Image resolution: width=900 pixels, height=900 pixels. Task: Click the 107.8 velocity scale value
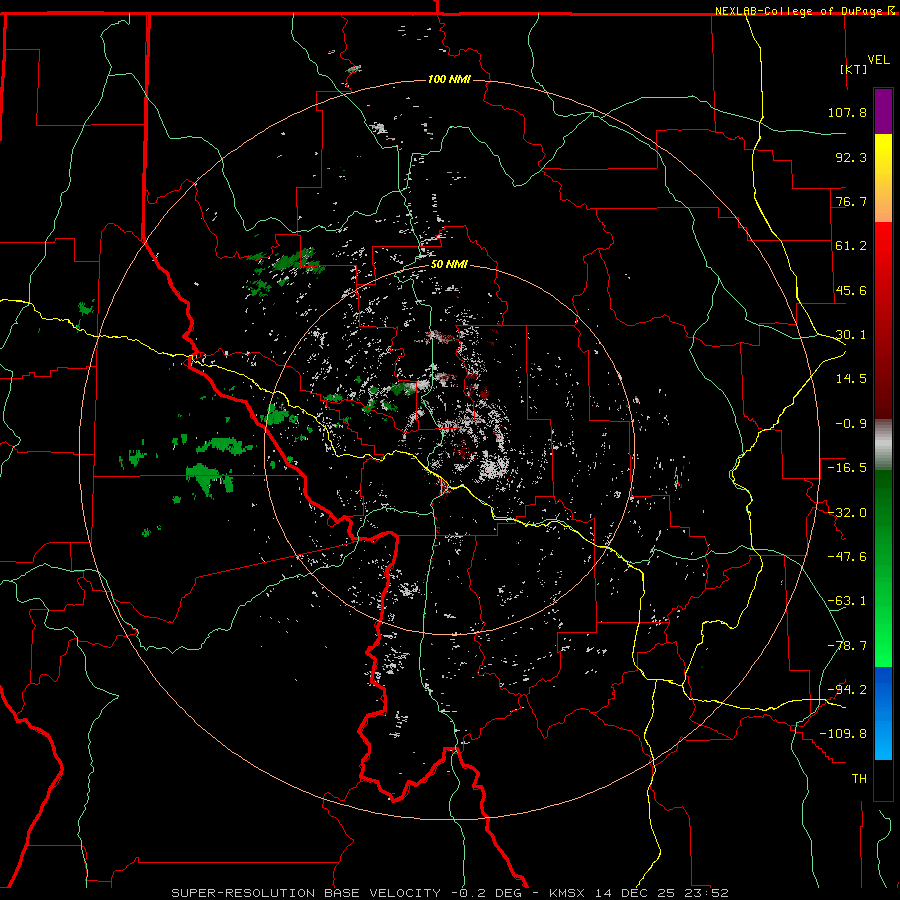point(847,112)
